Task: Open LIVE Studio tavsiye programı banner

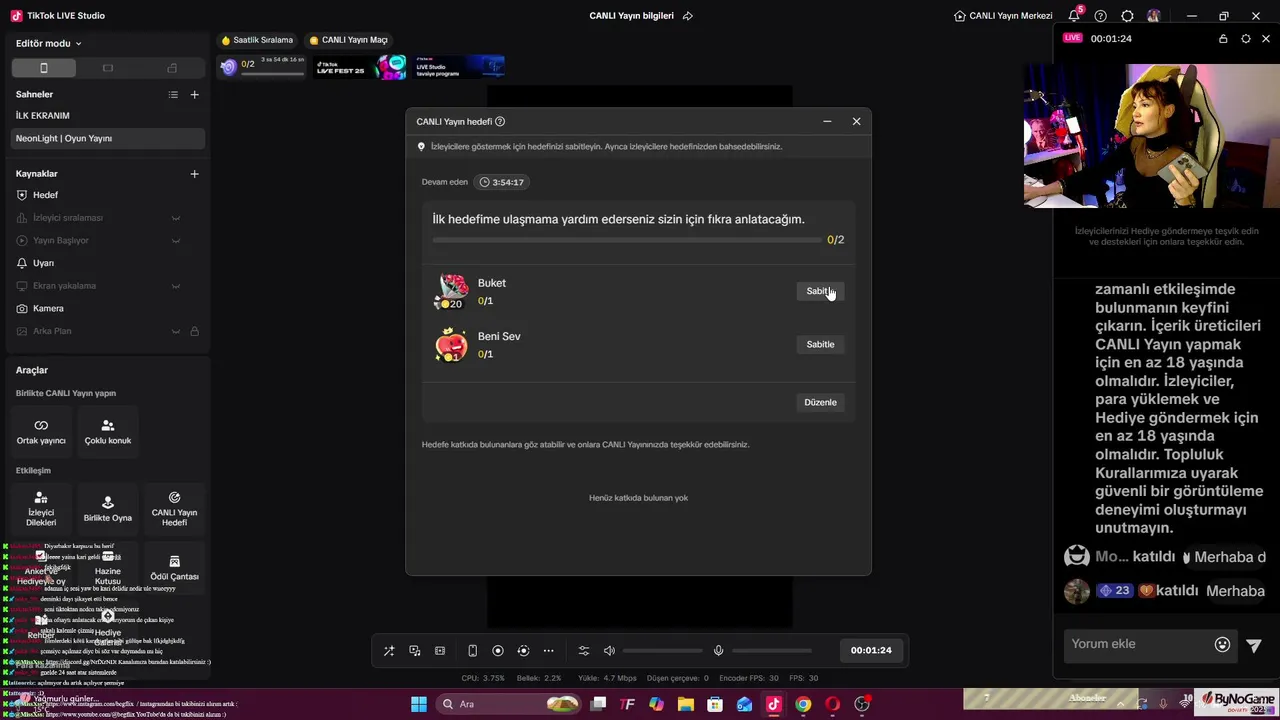Action: (x=459, y=67)
